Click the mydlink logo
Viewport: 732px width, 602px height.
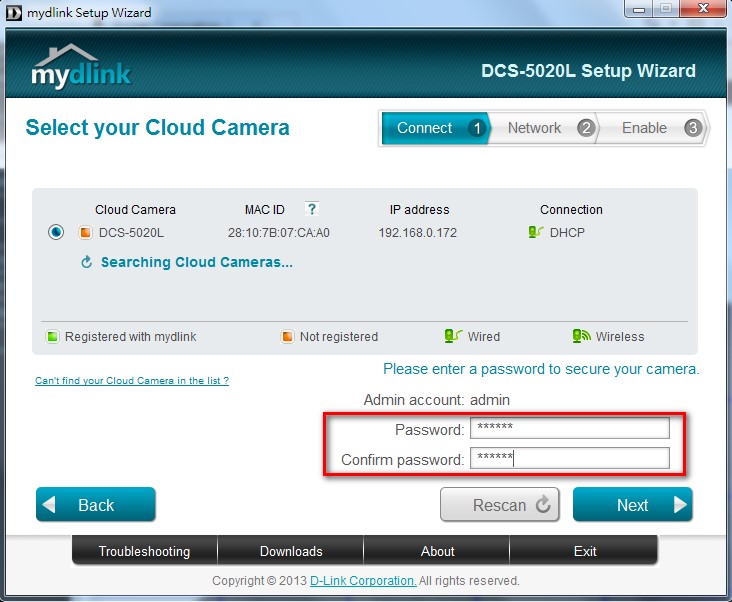coord(81,67)
